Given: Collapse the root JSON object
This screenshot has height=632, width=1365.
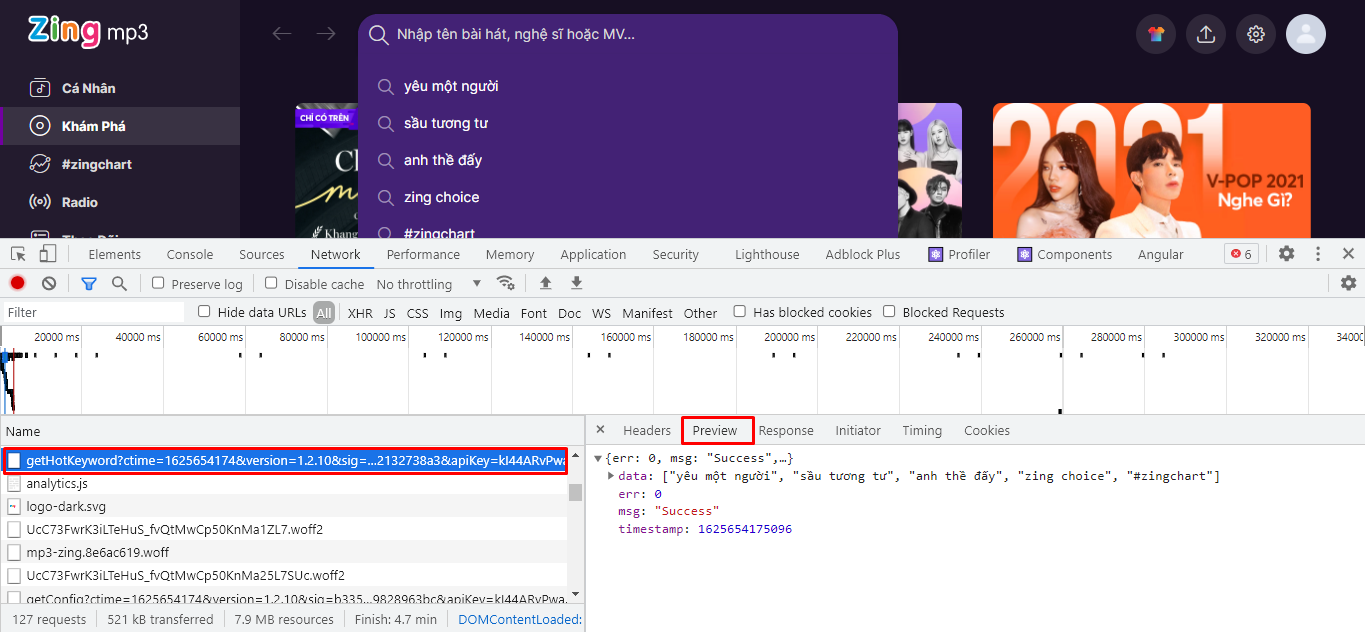Looking at the screenshot, I should pyautogui.click(x=598, y=458).
